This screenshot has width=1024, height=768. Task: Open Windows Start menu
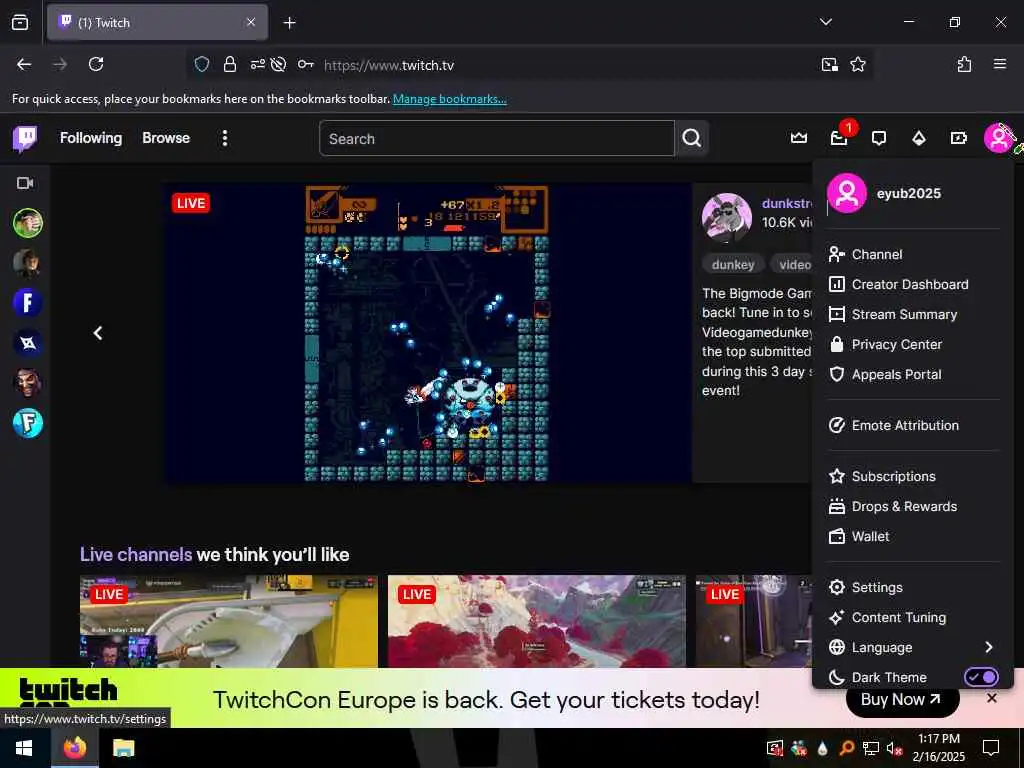24,748
